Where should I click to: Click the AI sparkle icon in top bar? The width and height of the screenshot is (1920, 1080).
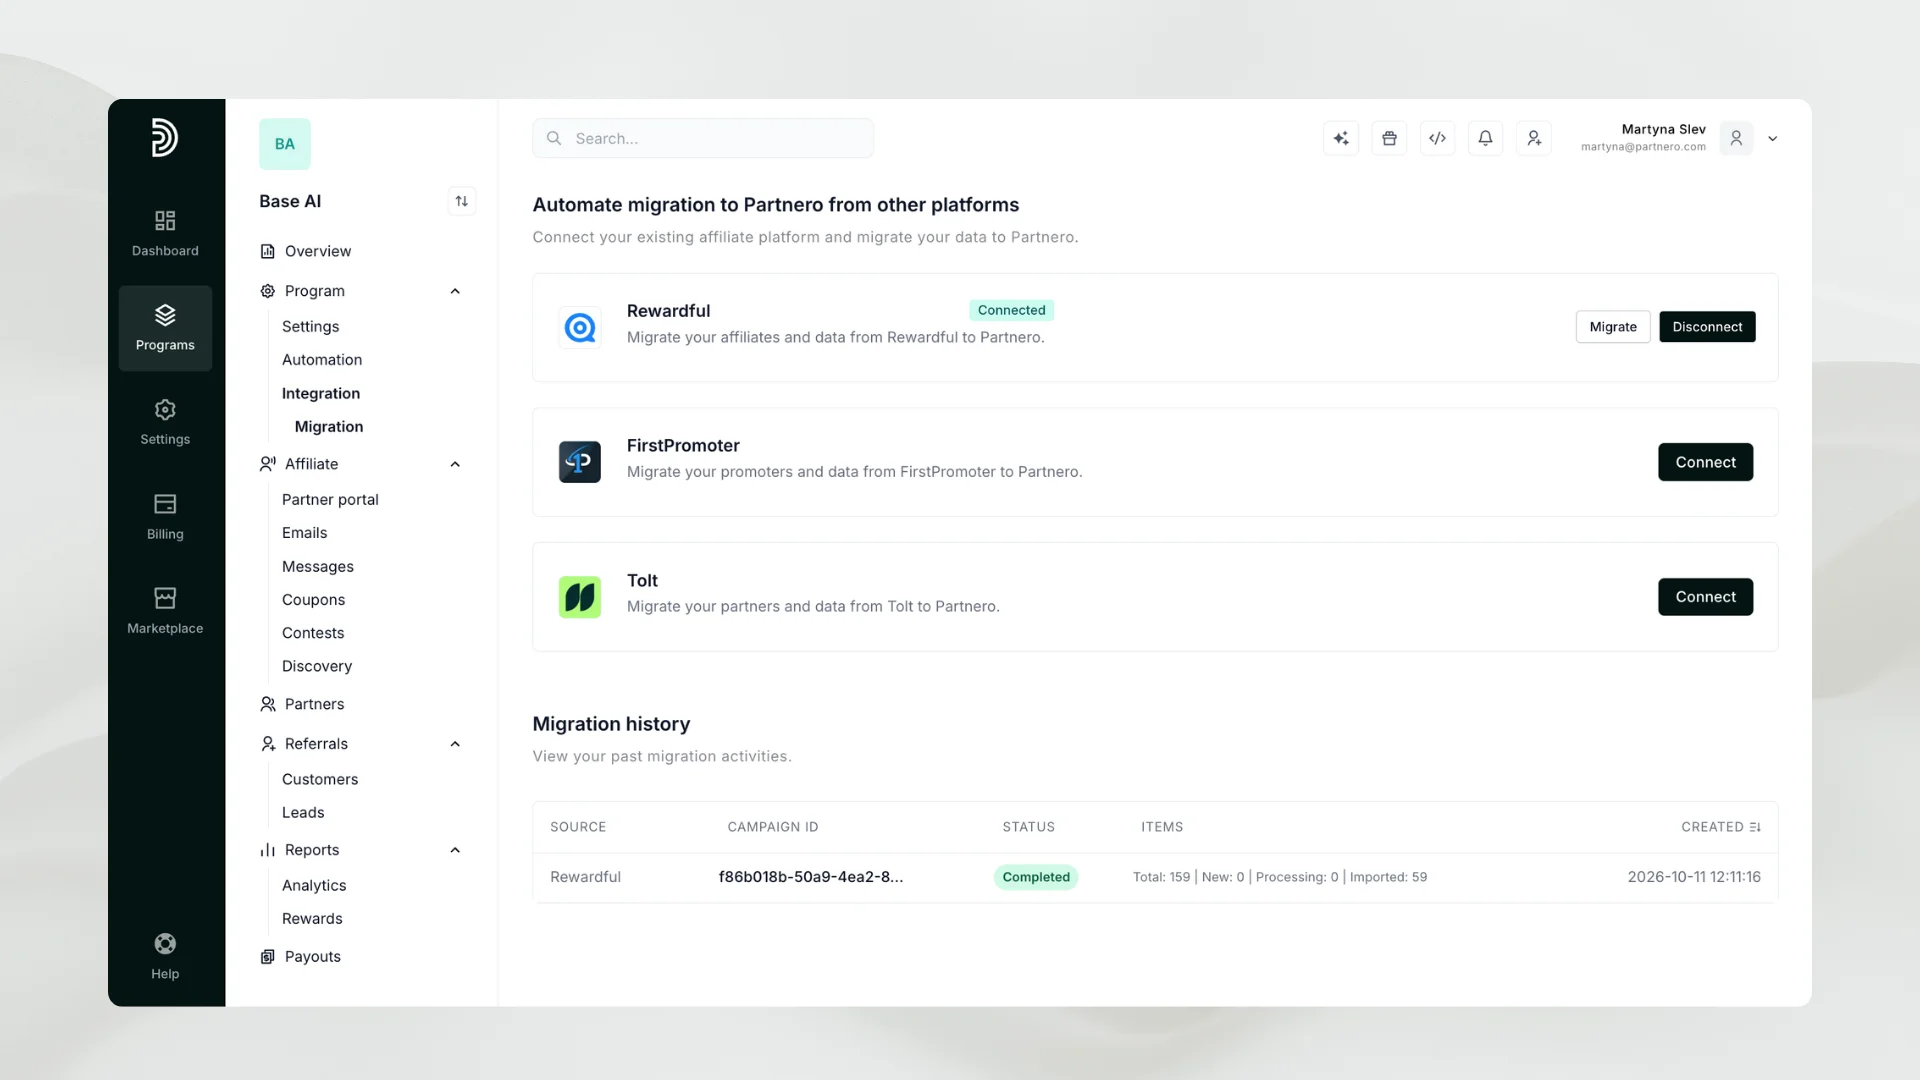[x=1341, y=138]
